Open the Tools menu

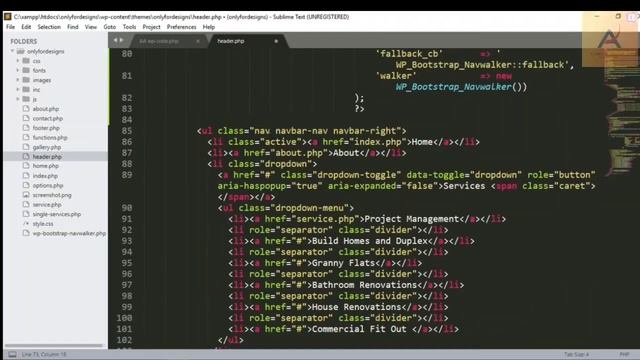[129, 27]
